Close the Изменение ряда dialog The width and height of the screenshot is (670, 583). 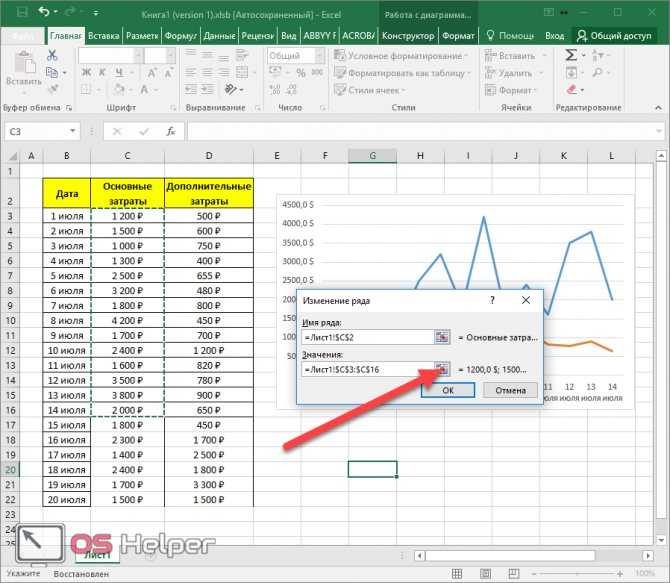(x=526, y=300)
